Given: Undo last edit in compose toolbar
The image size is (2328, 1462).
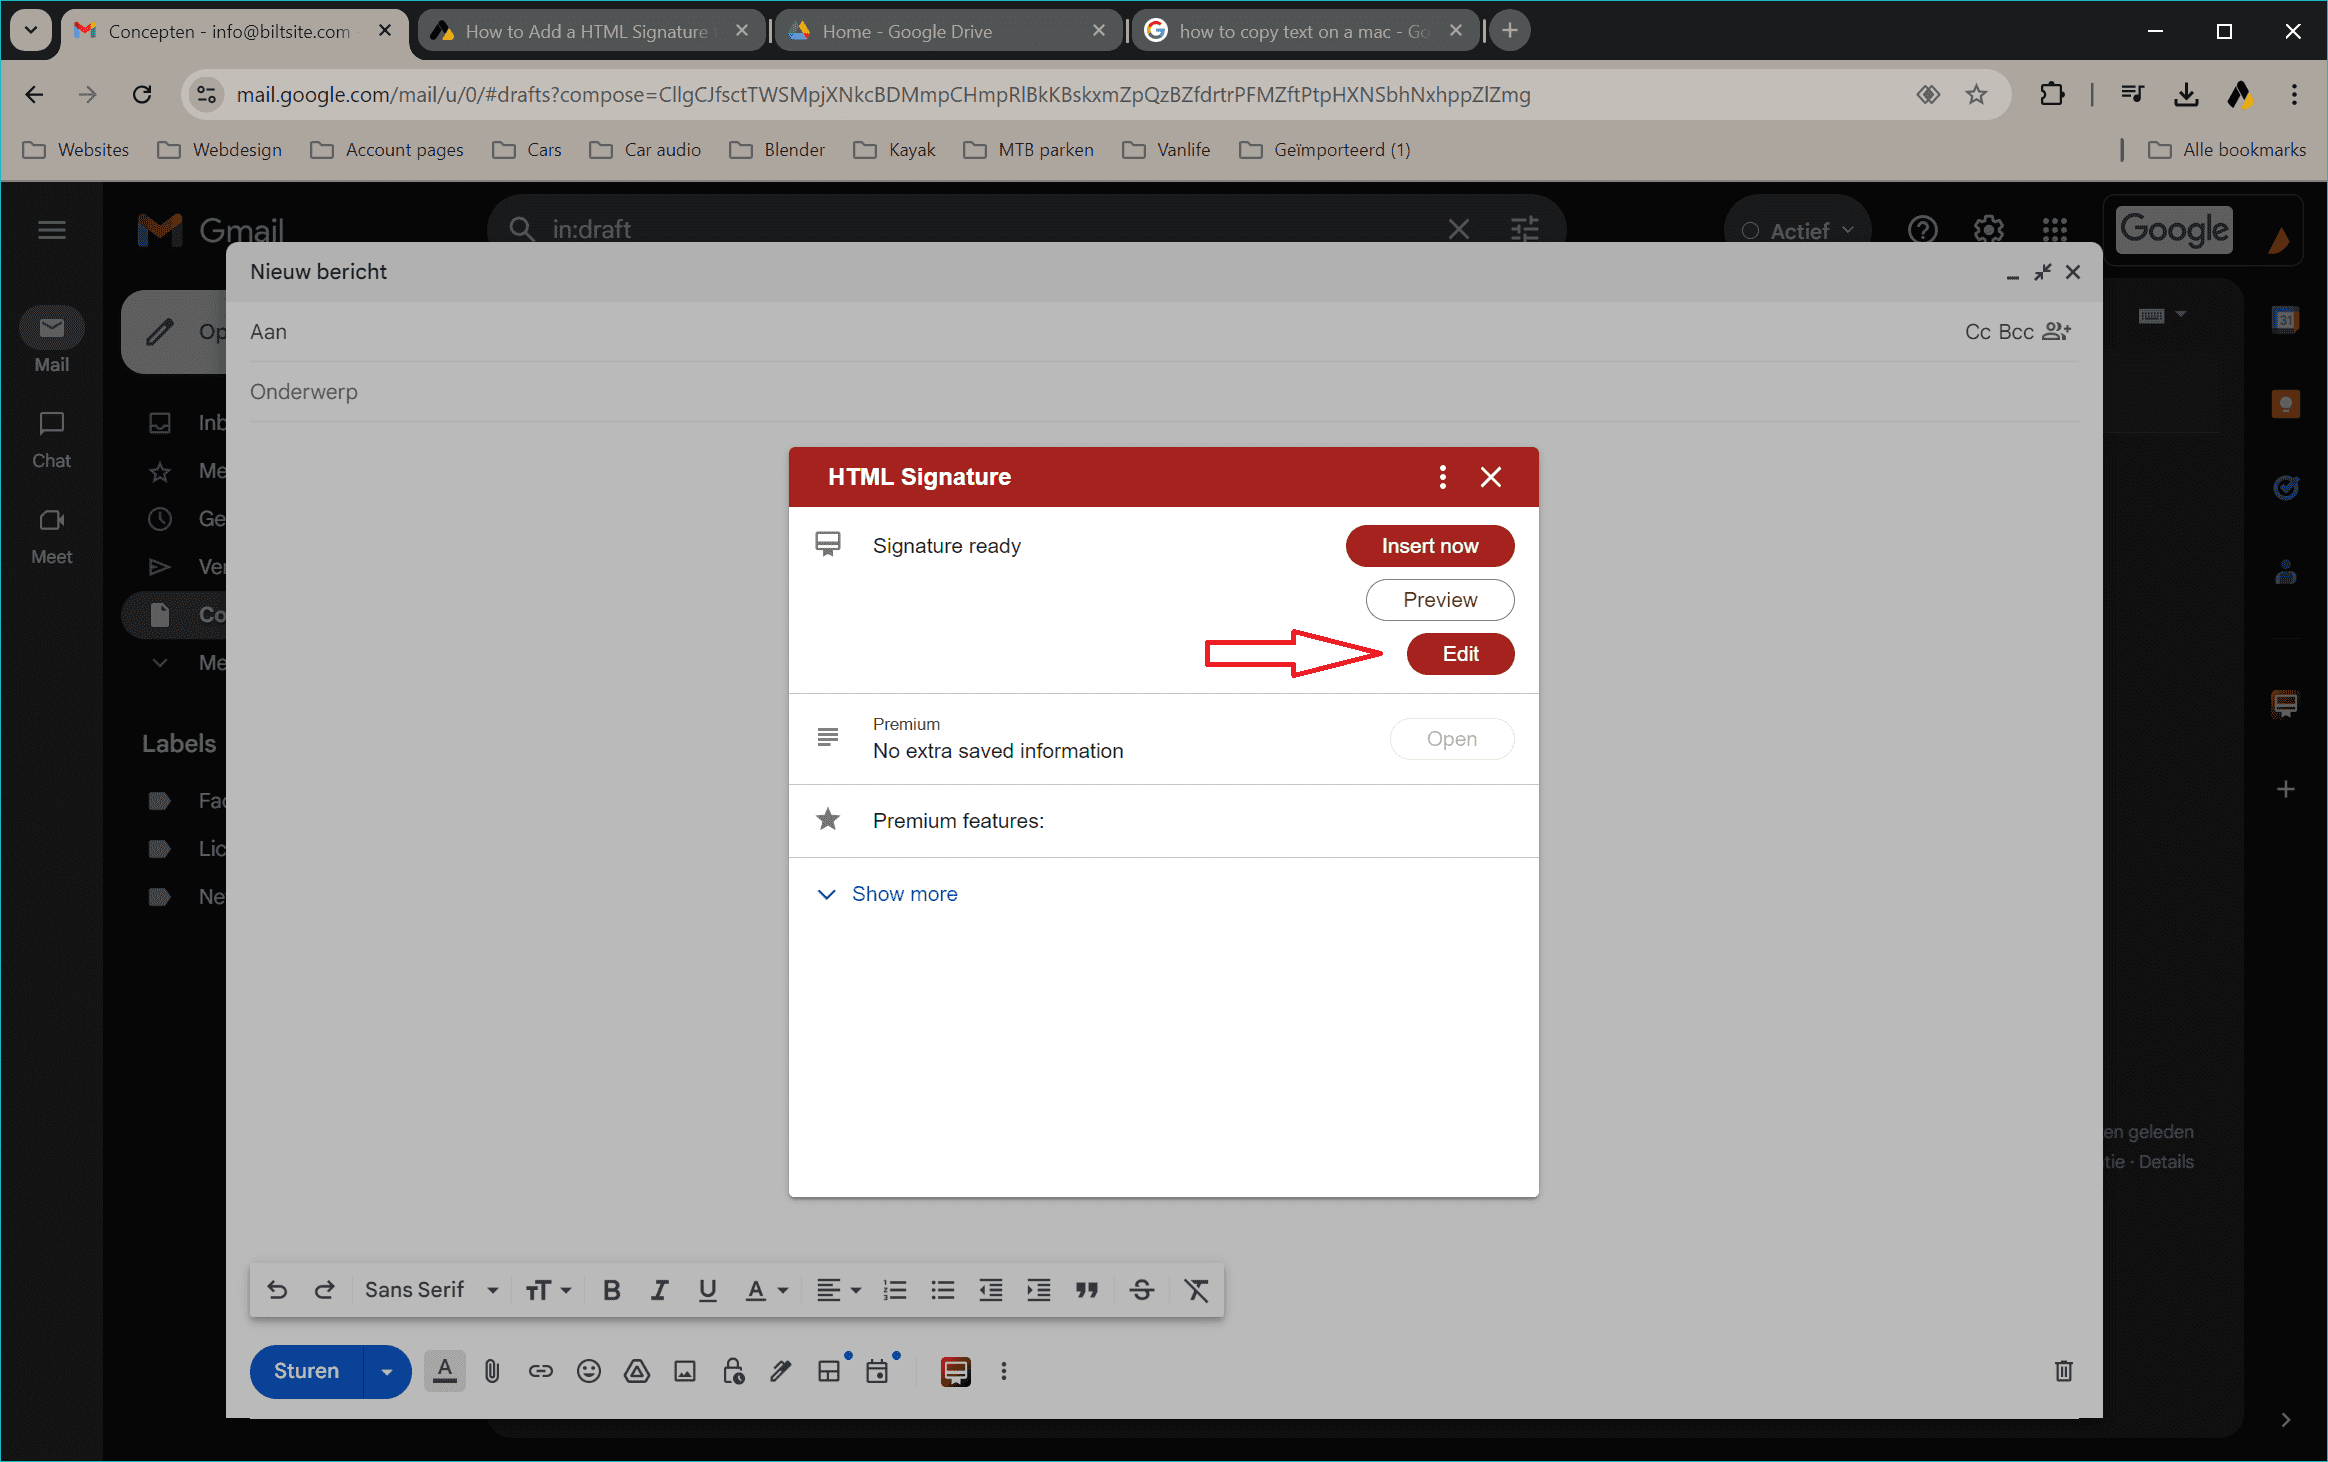Looking at the screenshot, I should click(277, 1290).
